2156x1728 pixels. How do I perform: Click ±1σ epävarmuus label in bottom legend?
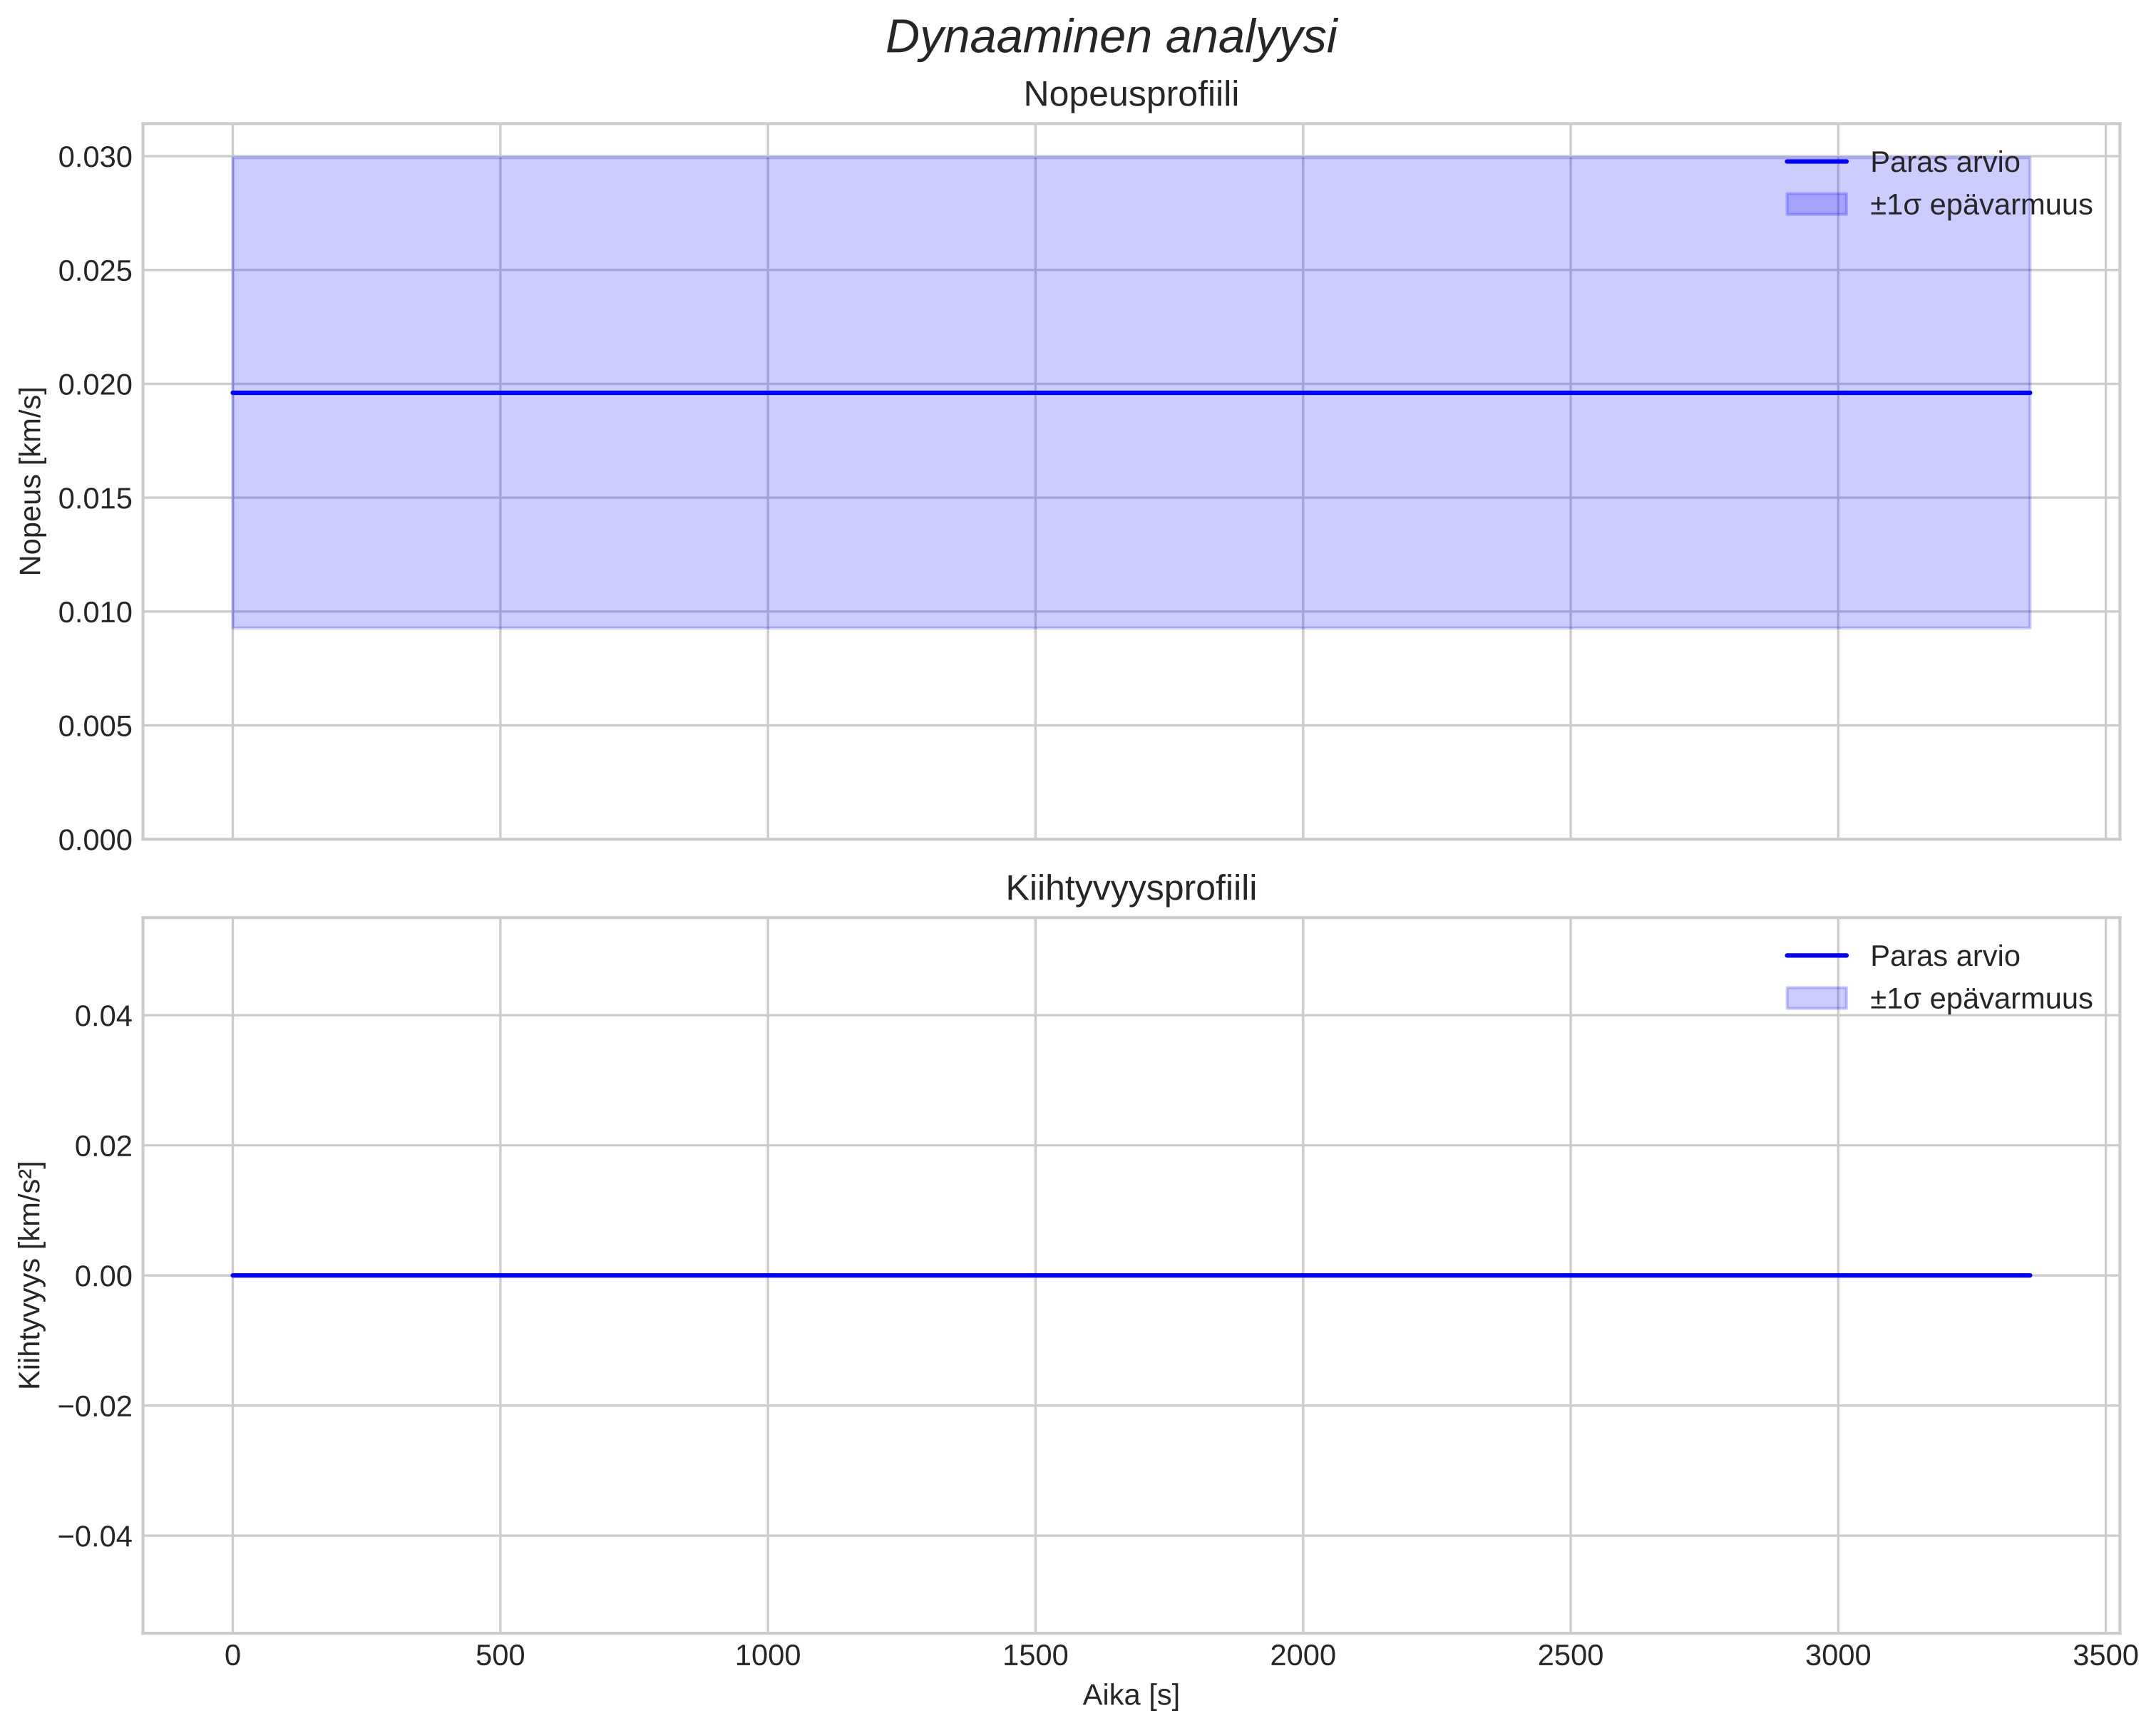click(1980, 998)
